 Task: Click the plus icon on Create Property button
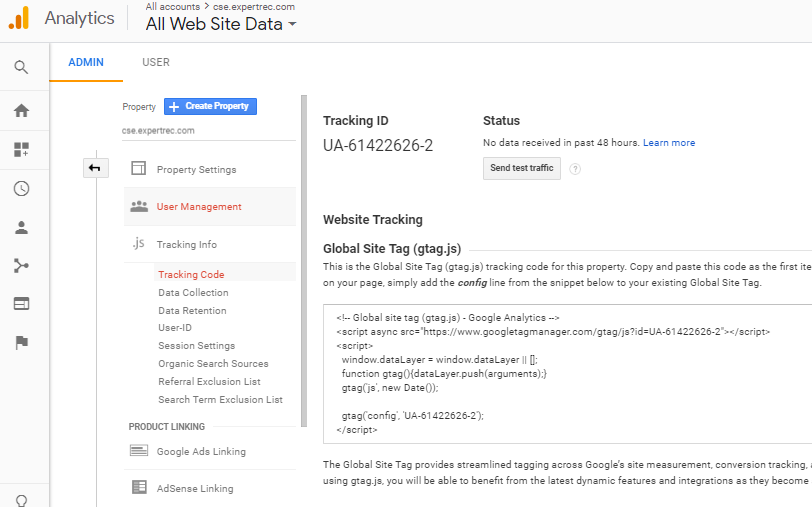[174, 107]
